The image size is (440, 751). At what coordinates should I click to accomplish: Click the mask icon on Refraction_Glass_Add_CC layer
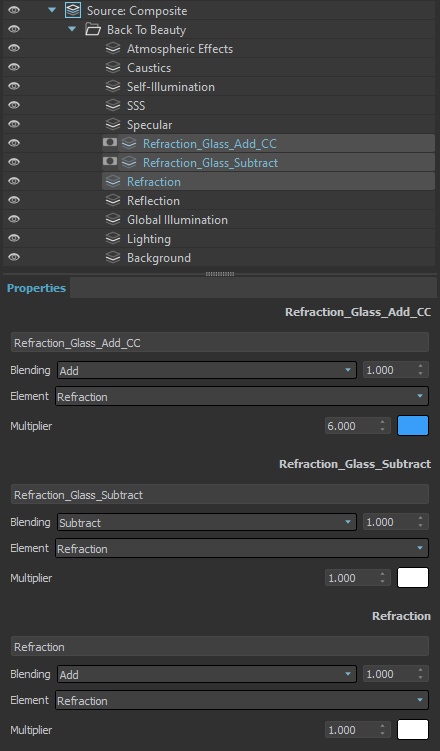(110, 143)
